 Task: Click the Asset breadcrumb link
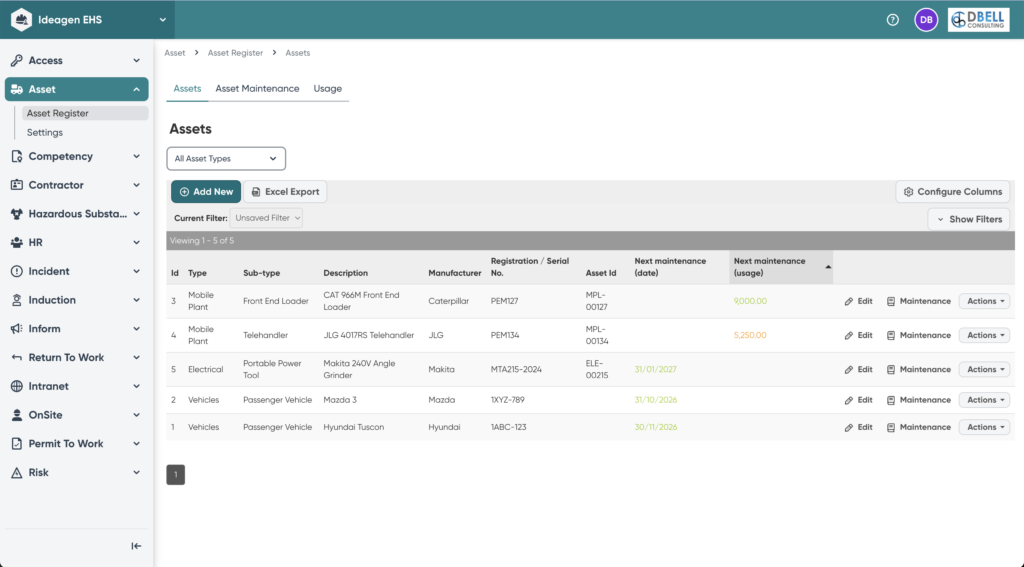tap(175, 53)
